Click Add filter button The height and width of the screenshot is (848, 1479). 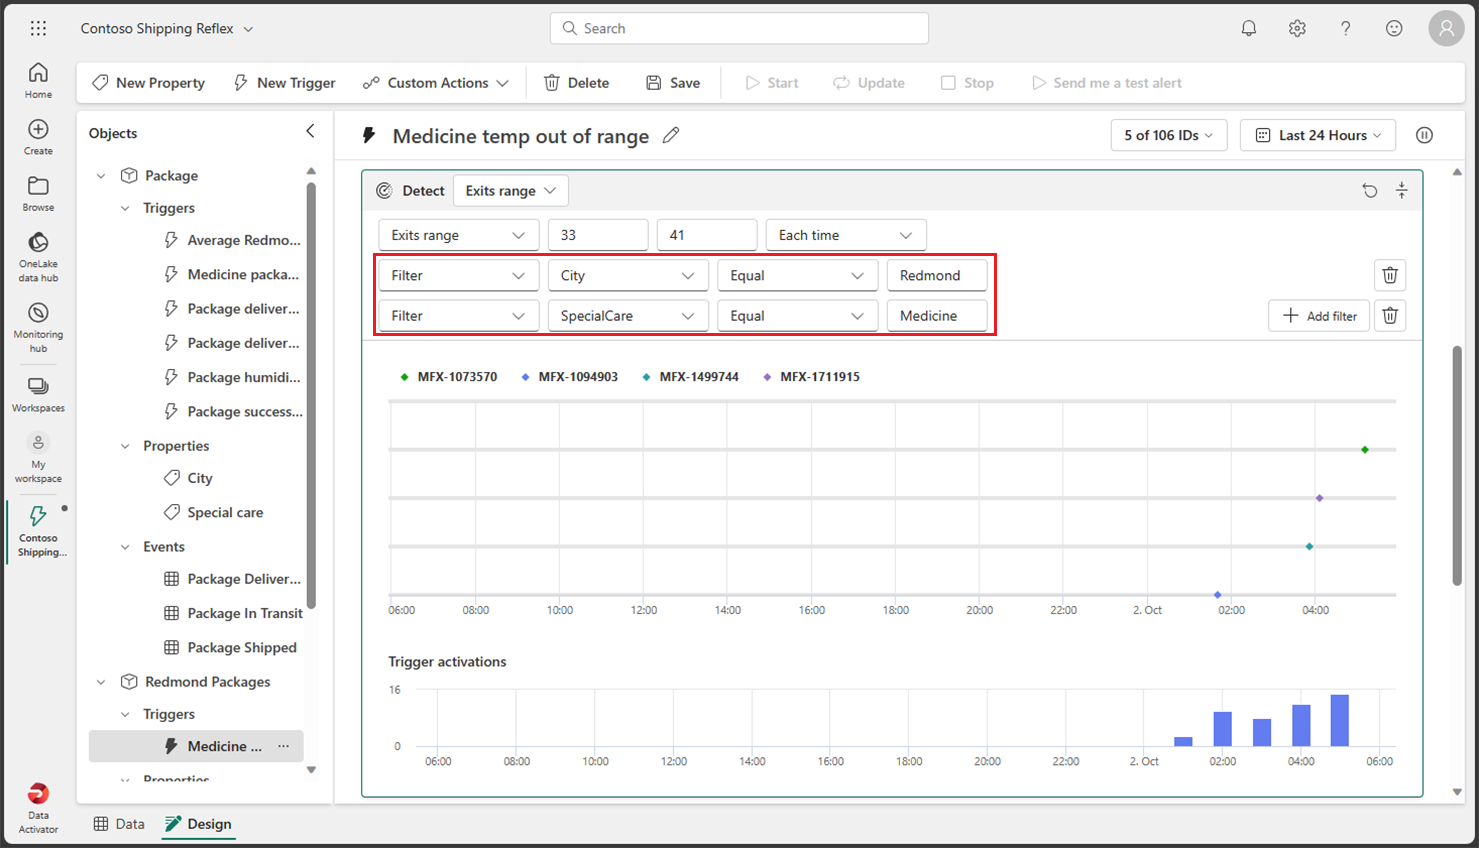[1319, 315]
